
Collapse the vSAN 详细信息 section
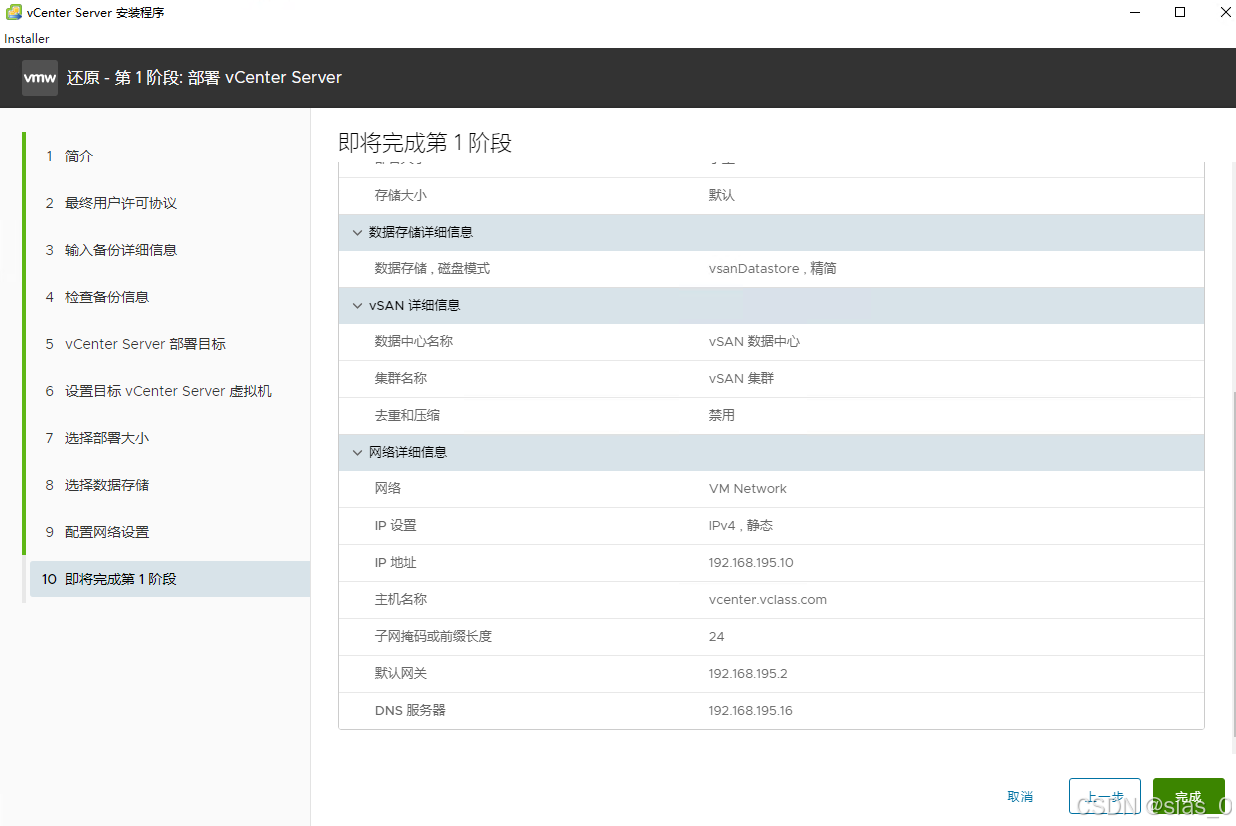coord(357,305)
